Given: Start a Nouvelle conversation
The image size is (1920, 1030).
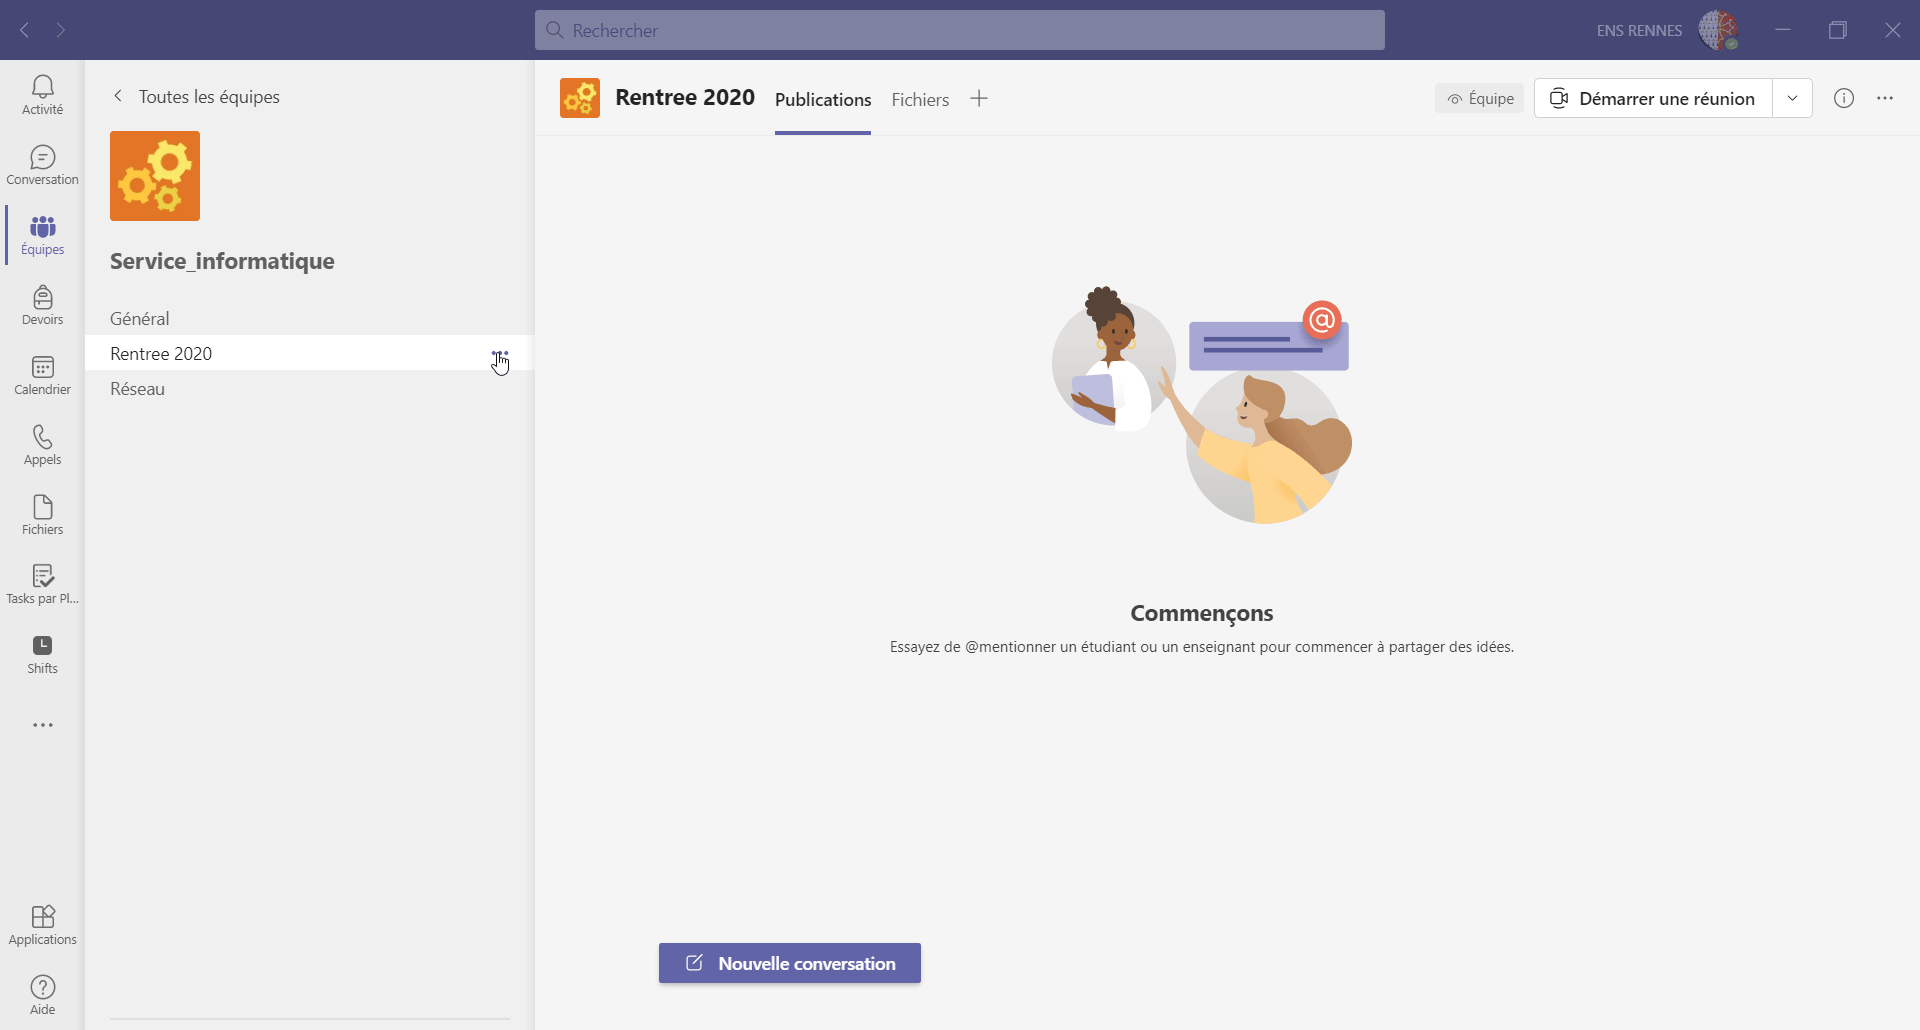Looking at the screenshot, I should point(789,963).
